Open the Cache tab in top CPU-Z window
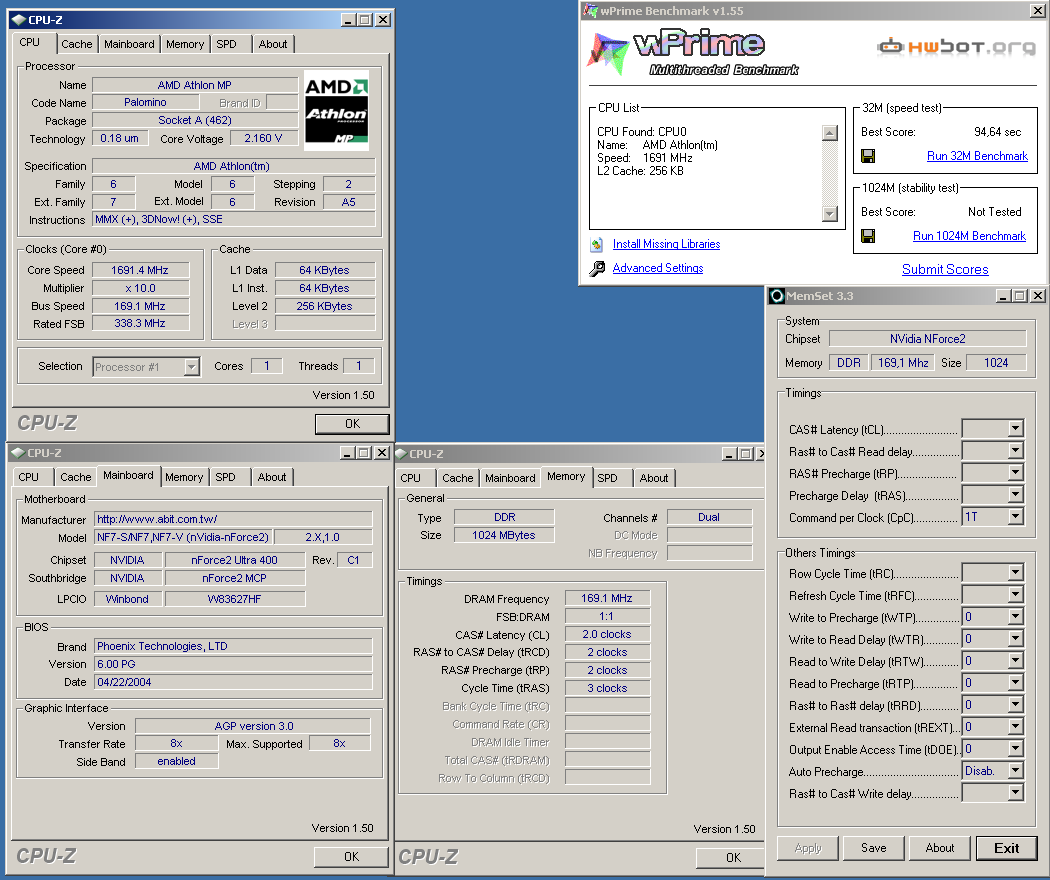This screenshot has width=1050, height=880. (x=77, y=44)
